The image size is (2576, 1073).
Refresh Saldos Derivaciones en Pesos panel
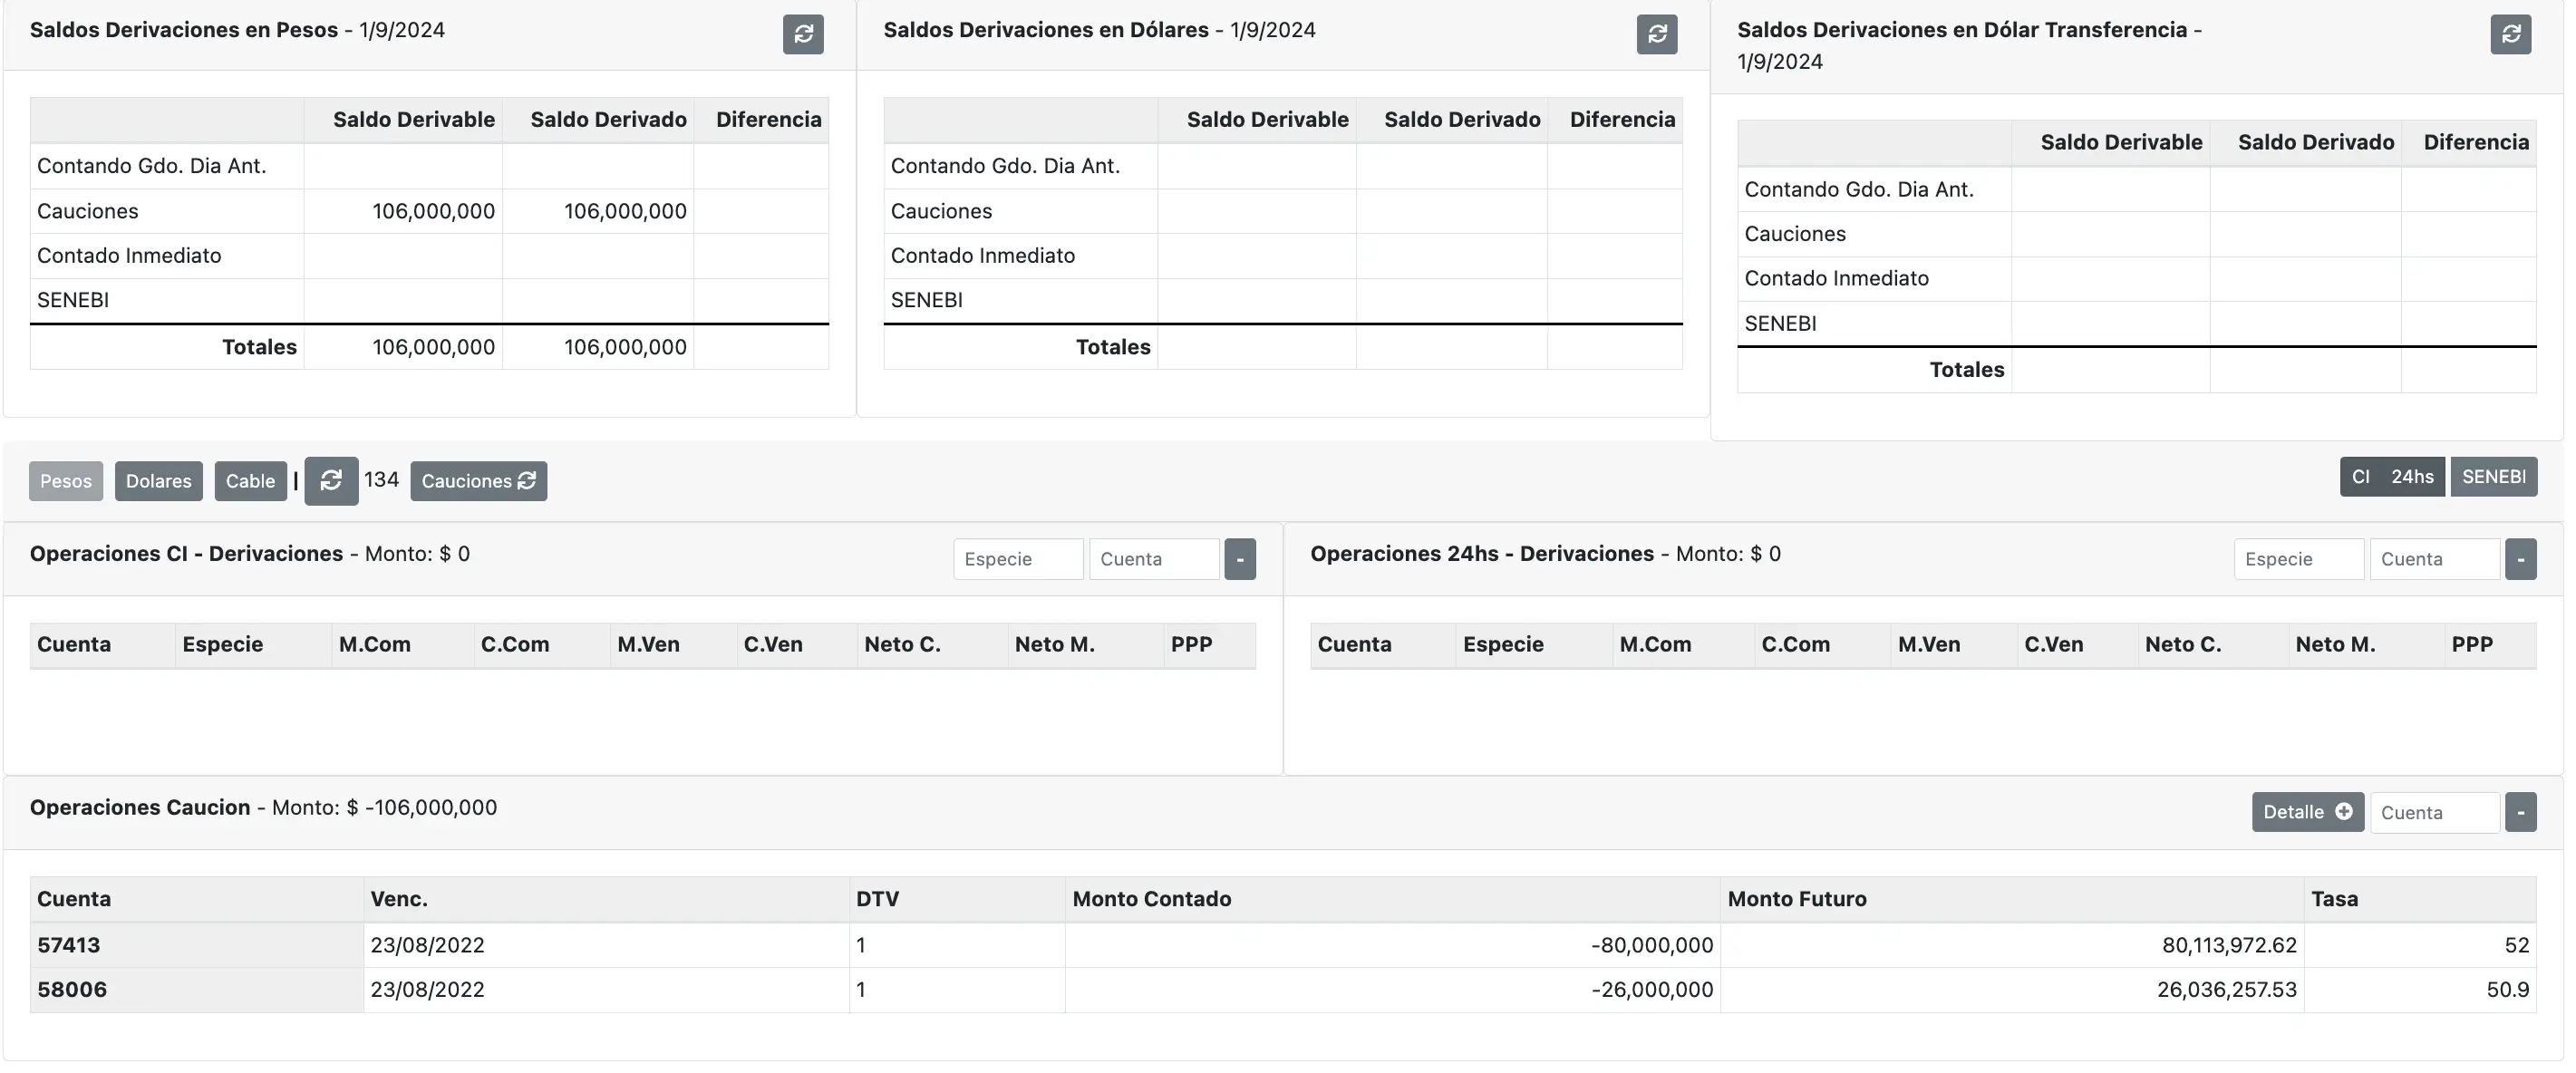click(802, 34)
